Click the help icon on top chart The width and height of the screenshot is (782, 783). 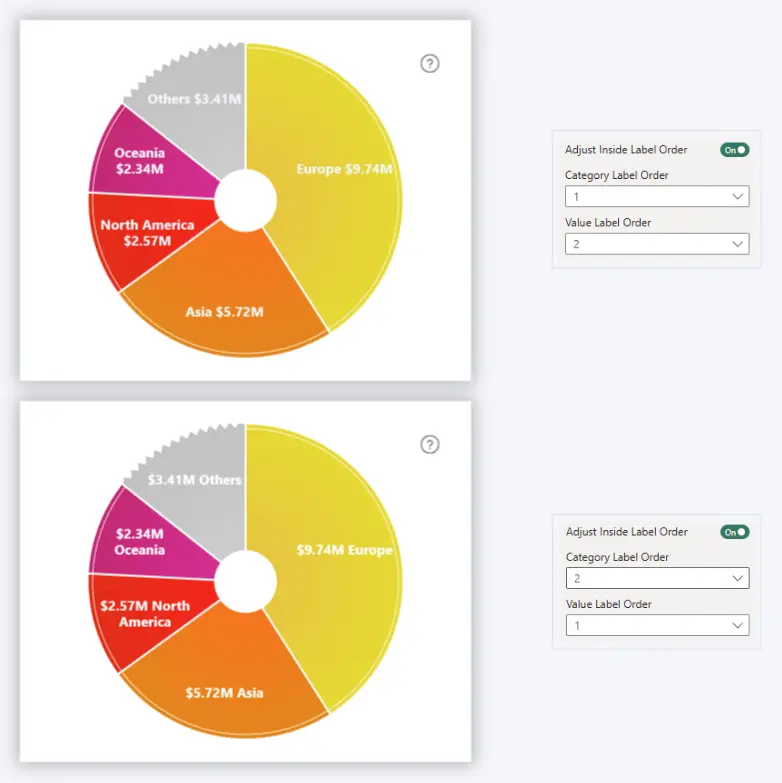tap(430, 64)
